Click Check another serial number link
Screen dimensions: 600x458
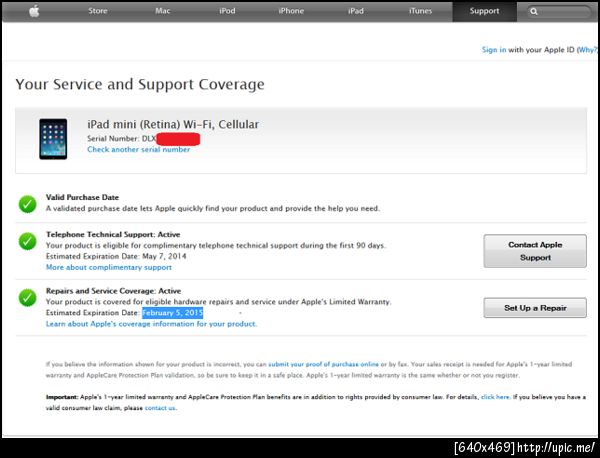point(139,150)
